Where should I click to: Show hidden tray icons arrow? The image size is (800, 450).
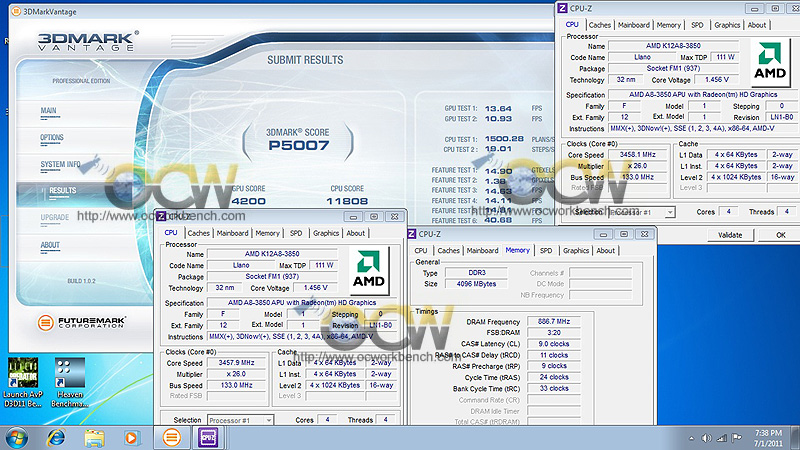coord(691,438)
